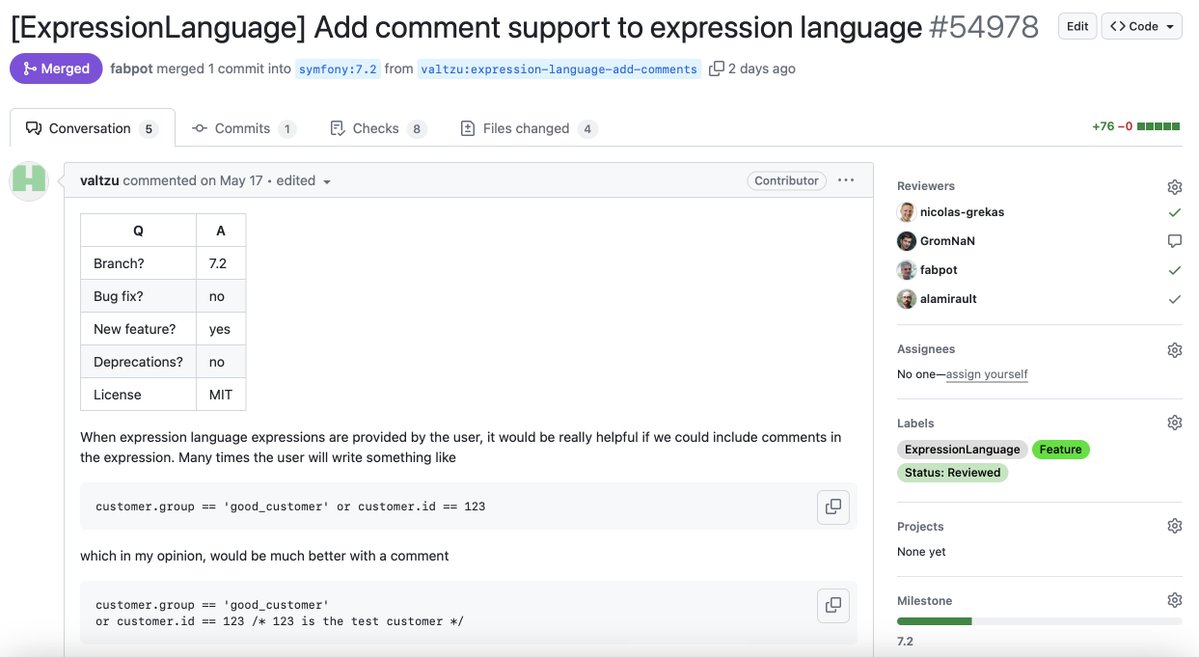Expand the edited history dropdown
Viewport: 1199px width, 657px height.
point(304,181)
